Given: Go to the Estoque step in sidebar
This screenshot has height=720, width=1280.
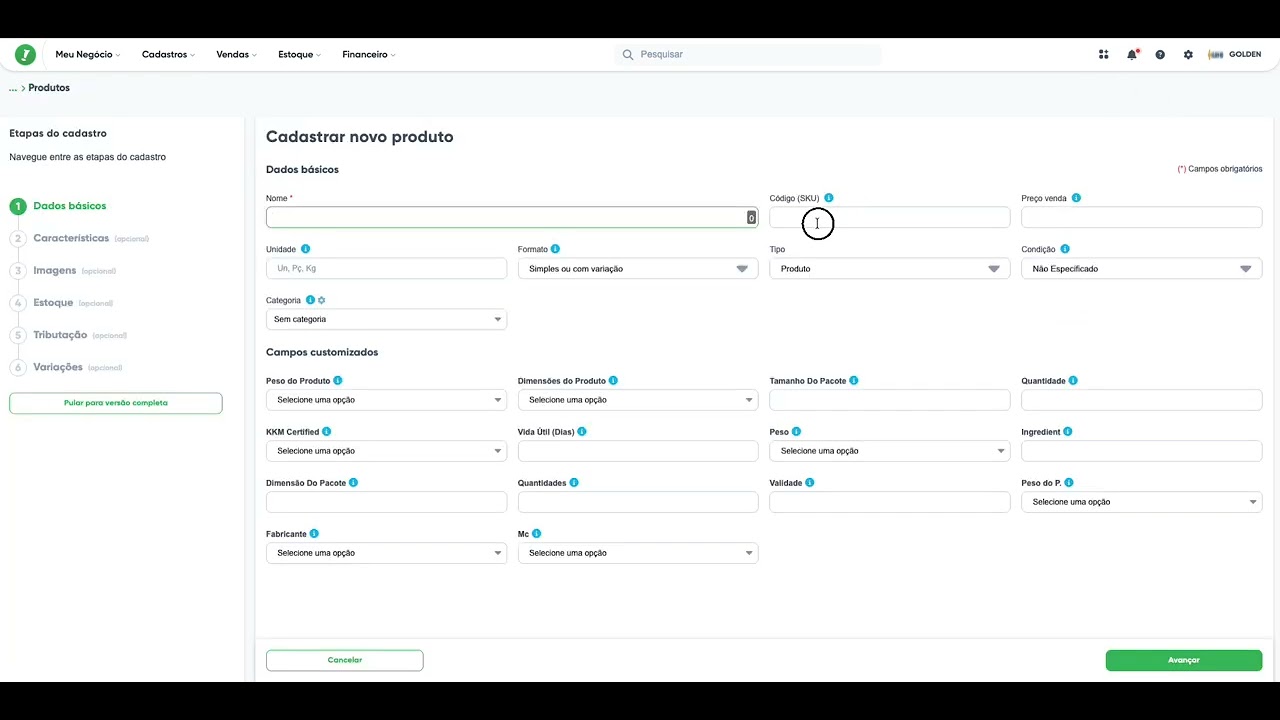Looking at the screenshot, I should [x=61, y=303].
